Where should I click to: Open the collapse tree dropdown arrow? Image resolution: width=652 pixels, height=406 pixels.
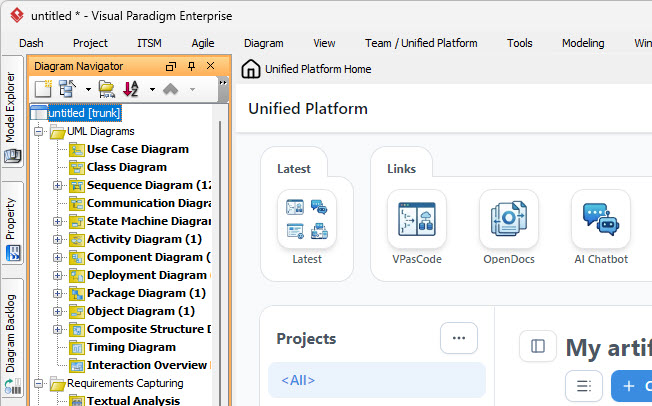click(88, 89)
